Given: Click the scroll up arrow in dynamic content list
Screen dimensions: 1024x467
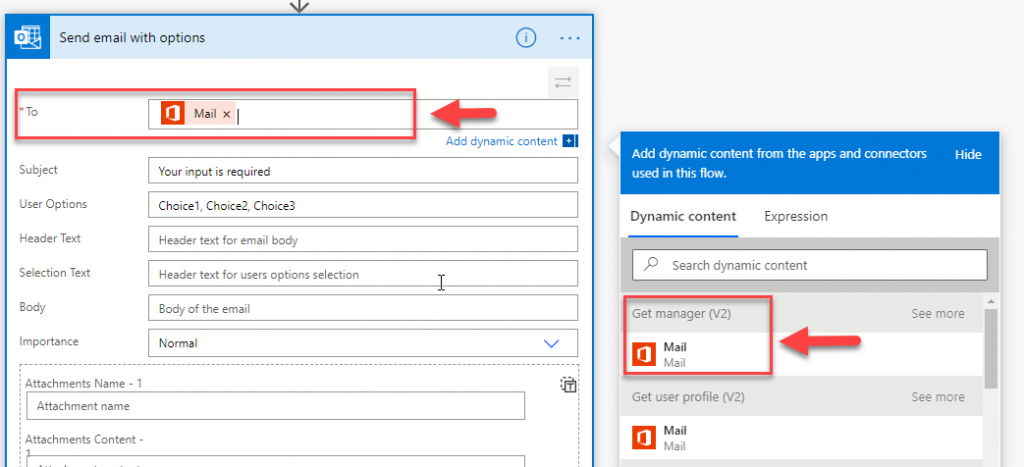Looking at the screenshot, I should click(x=991, y=301).
